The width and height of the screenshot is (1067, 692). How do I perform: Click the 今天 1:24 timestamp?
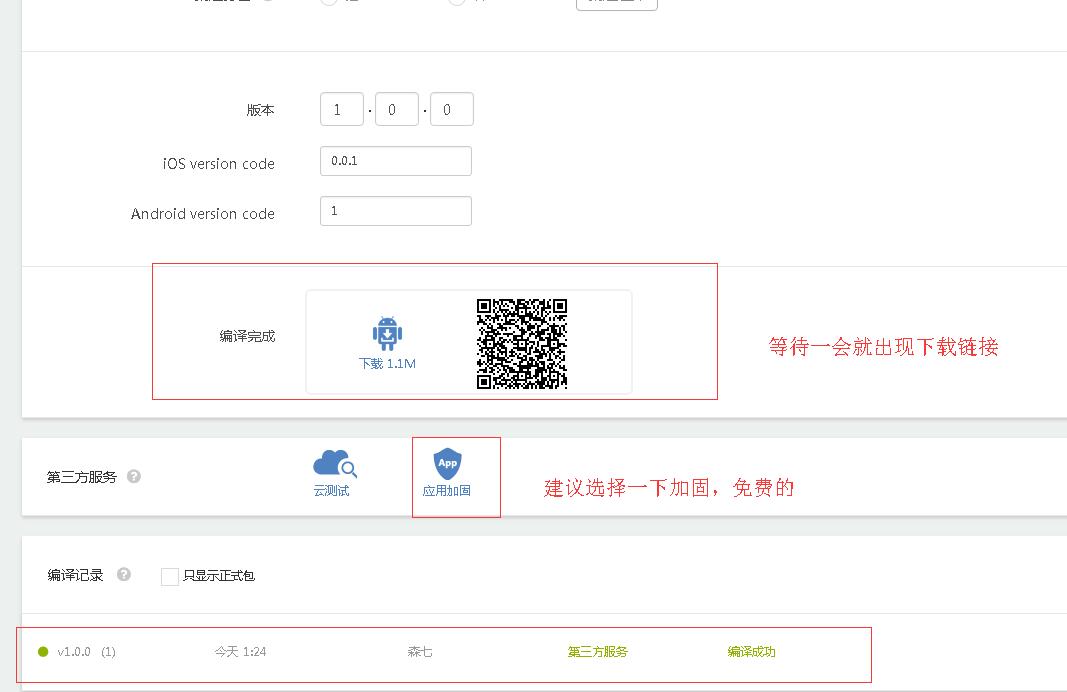[240, 652]
